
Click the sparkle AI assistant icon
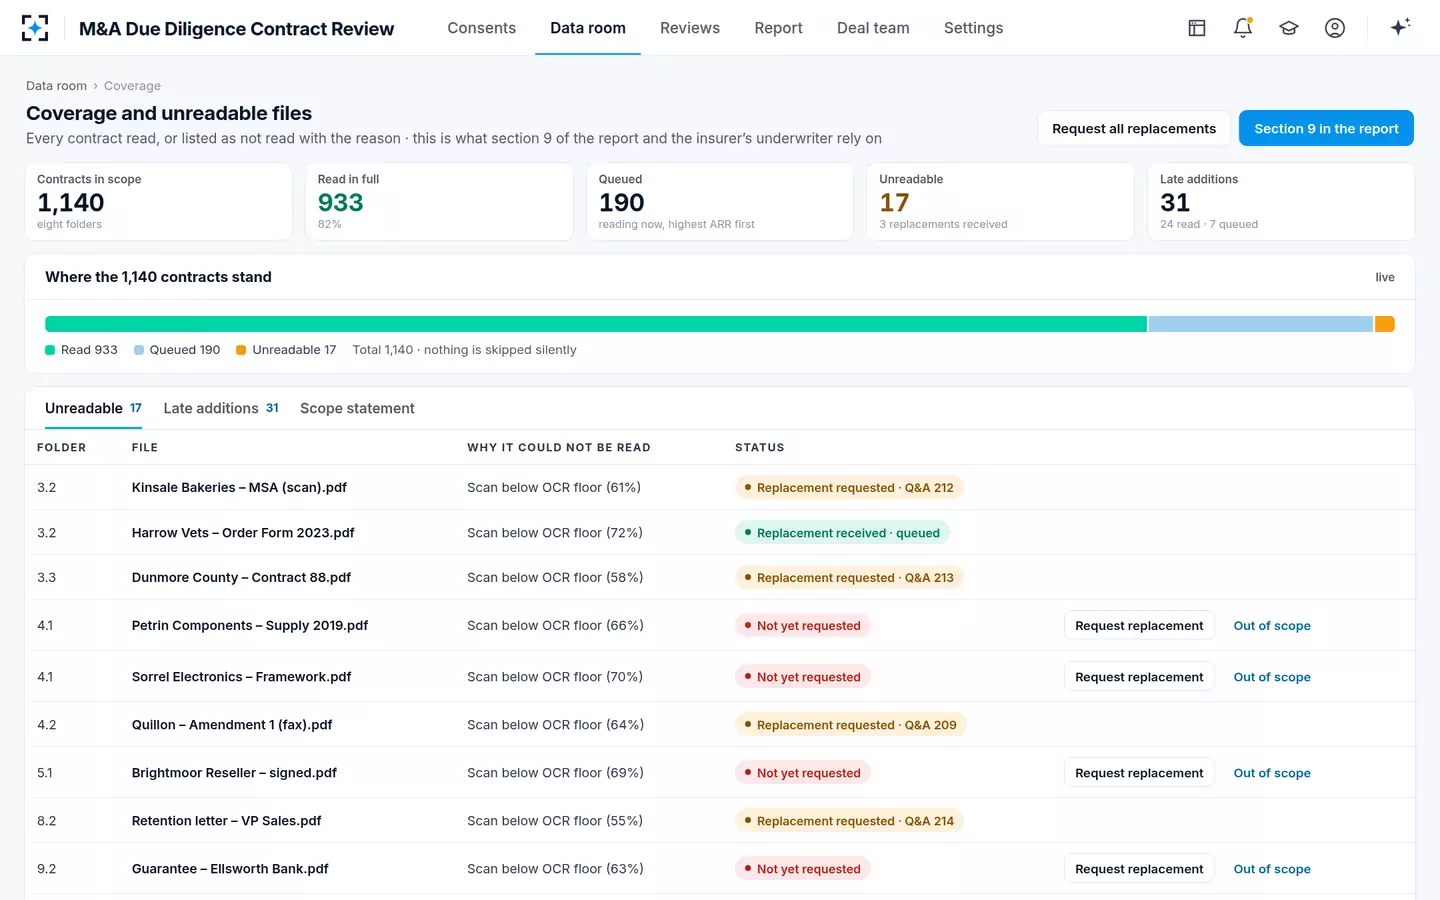(1400, 27)
